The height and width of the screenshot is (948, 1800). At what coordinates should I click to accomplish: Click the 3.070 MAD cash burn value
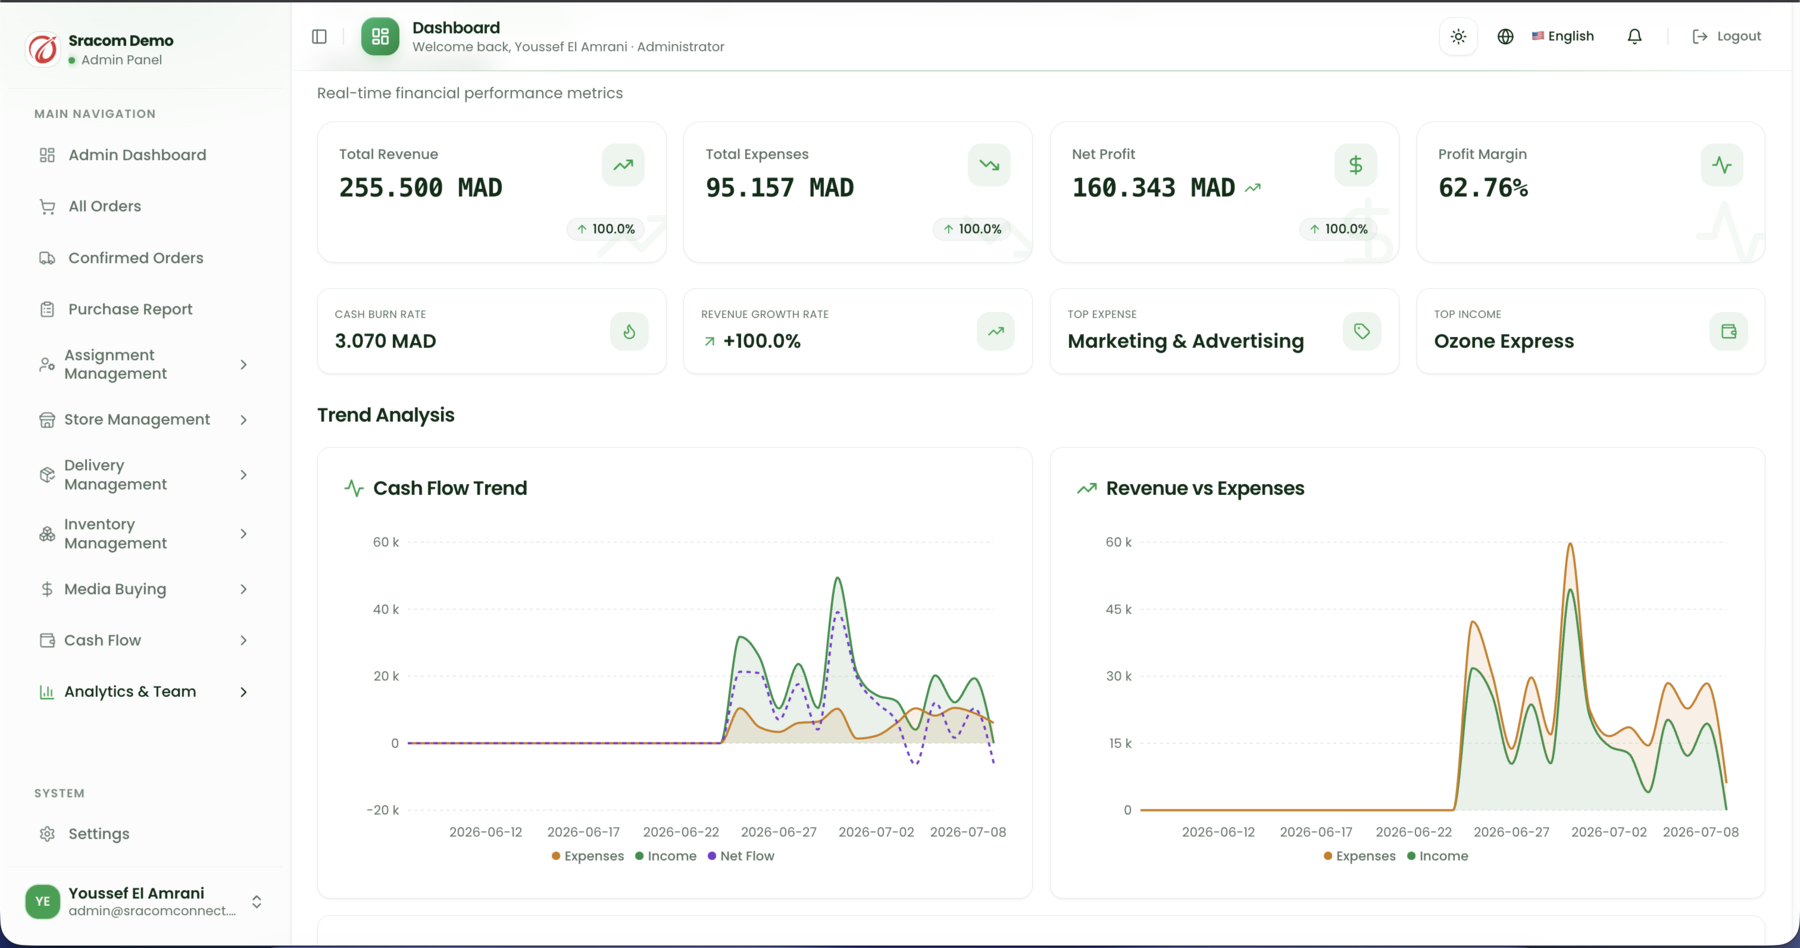(x=385, y=341)
